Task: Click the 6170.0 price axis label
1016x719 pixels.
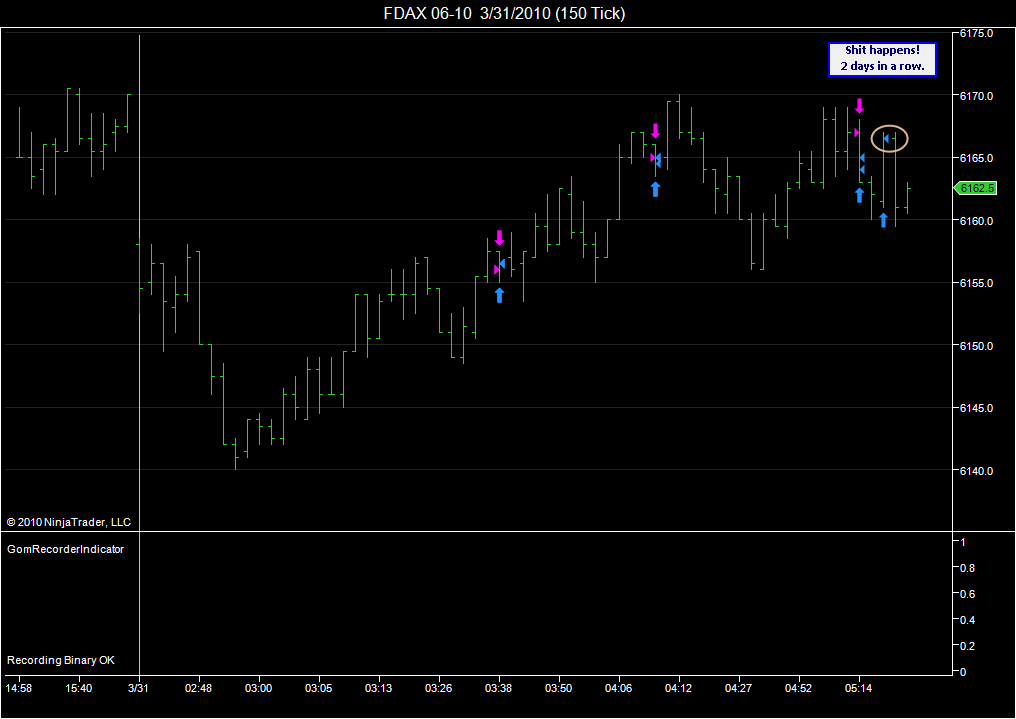Action: 976,96
